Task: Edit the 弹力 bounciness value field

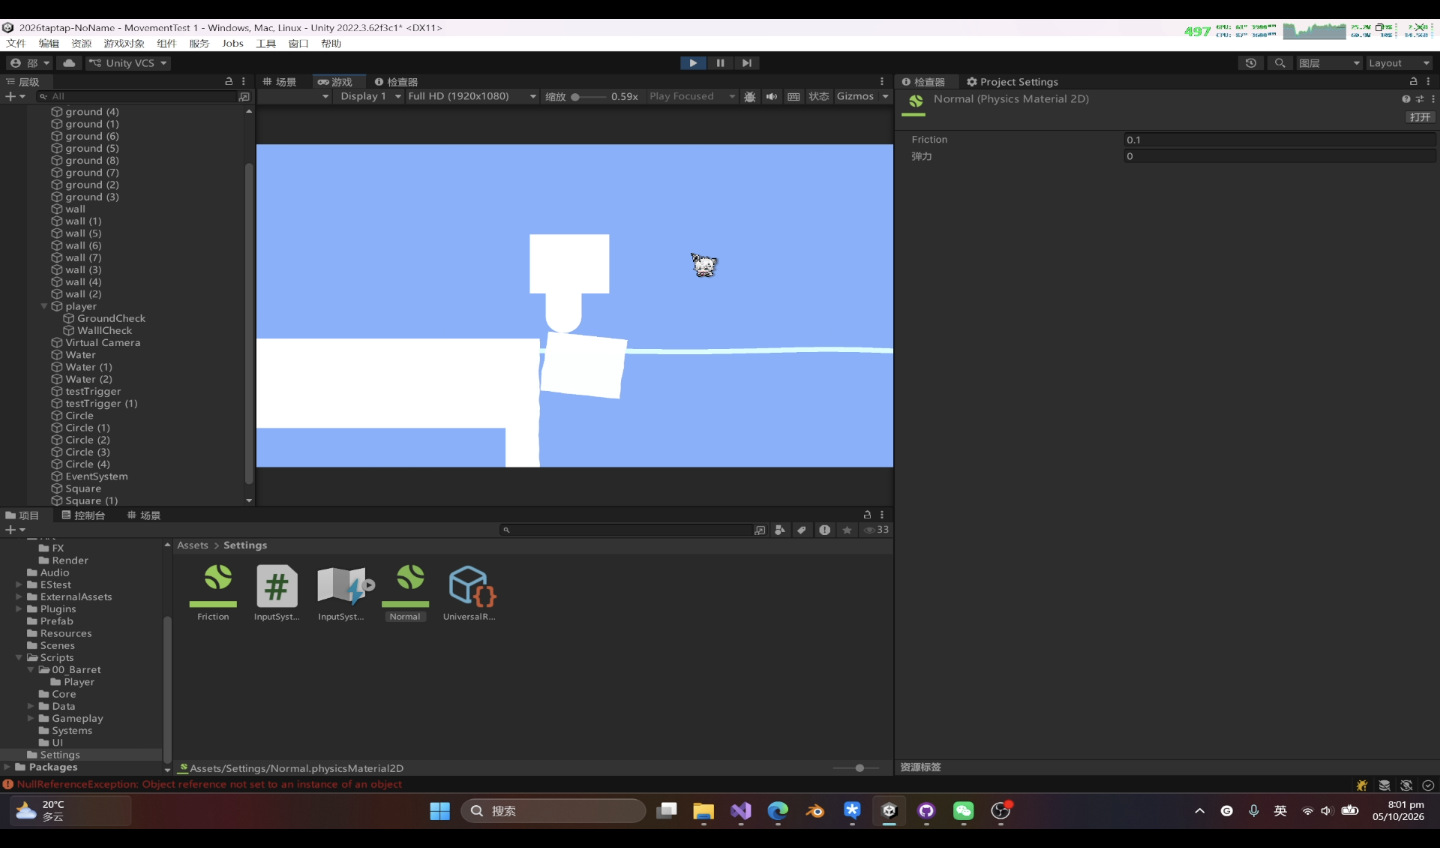Action: 1280,156
